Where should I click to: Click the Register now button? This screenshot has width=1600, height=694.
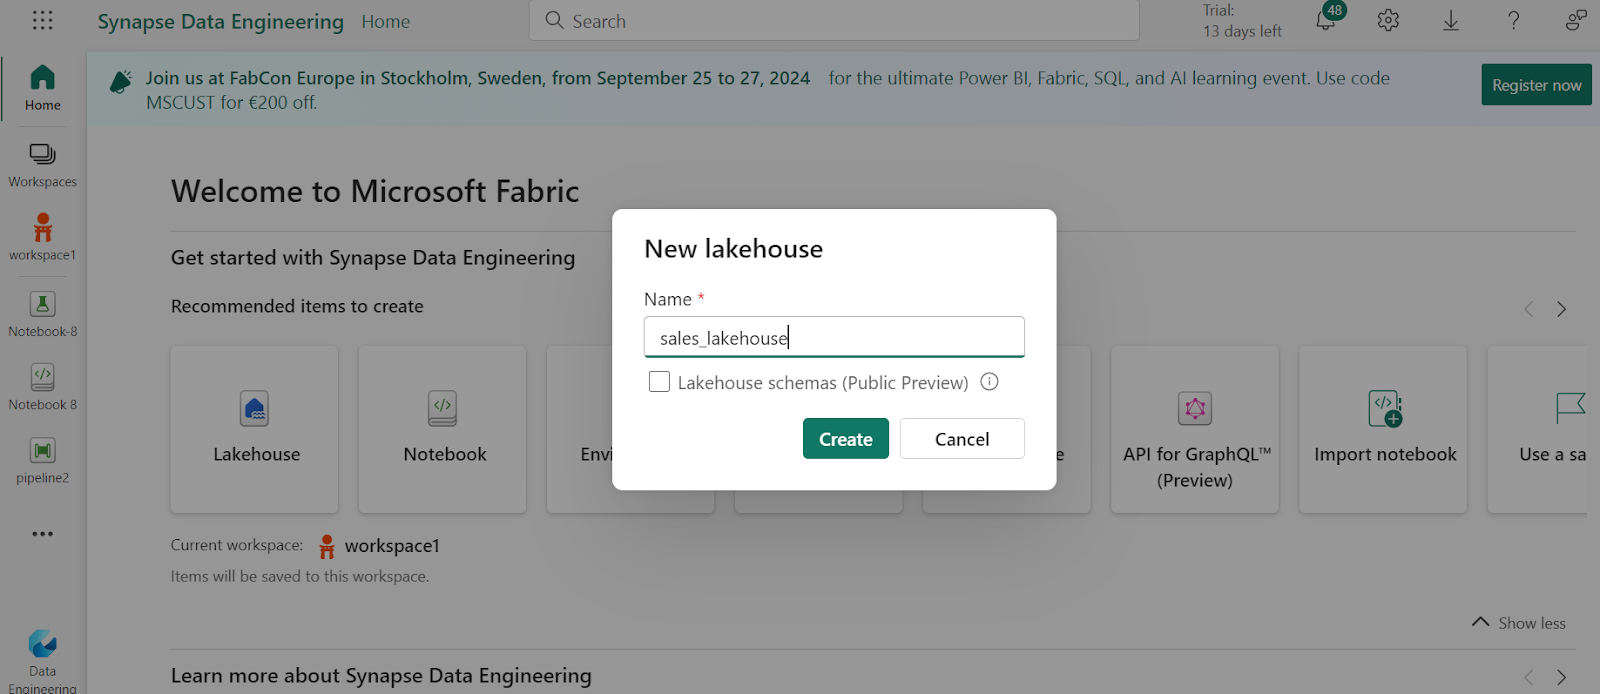[1537, 85]
